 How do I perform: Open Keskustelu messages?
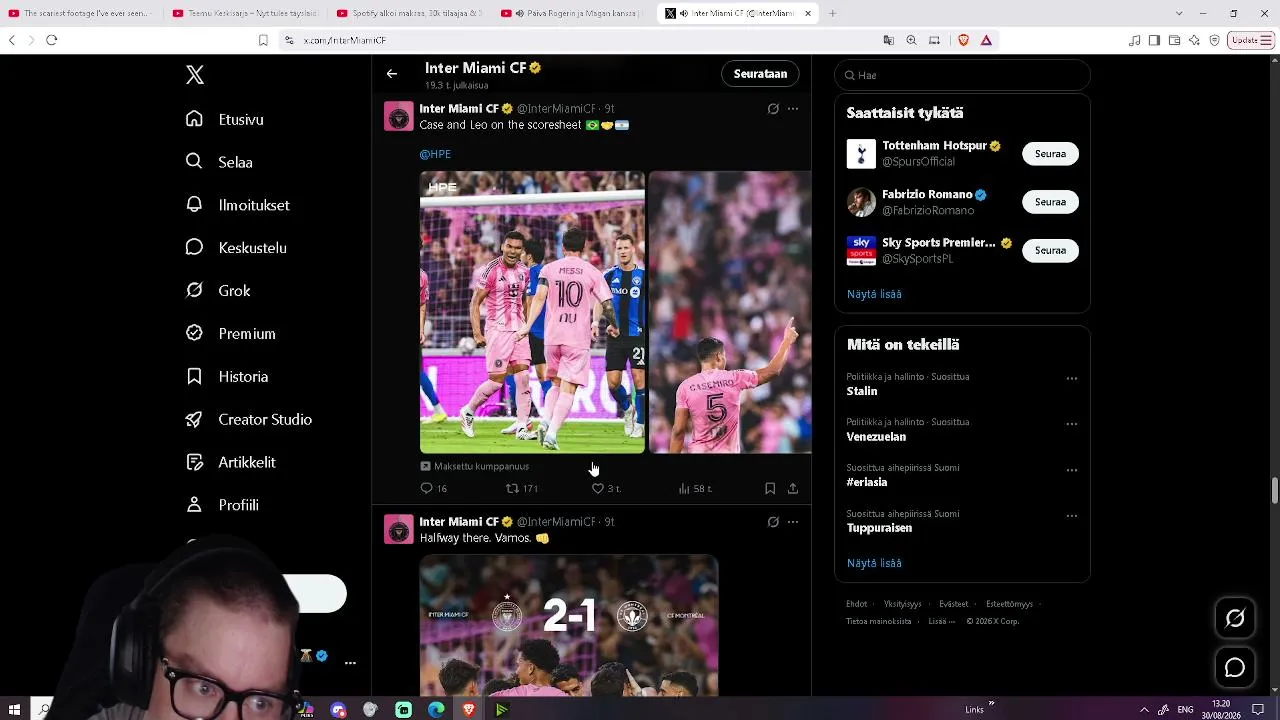pyautogui.click(x=236, y=248)
